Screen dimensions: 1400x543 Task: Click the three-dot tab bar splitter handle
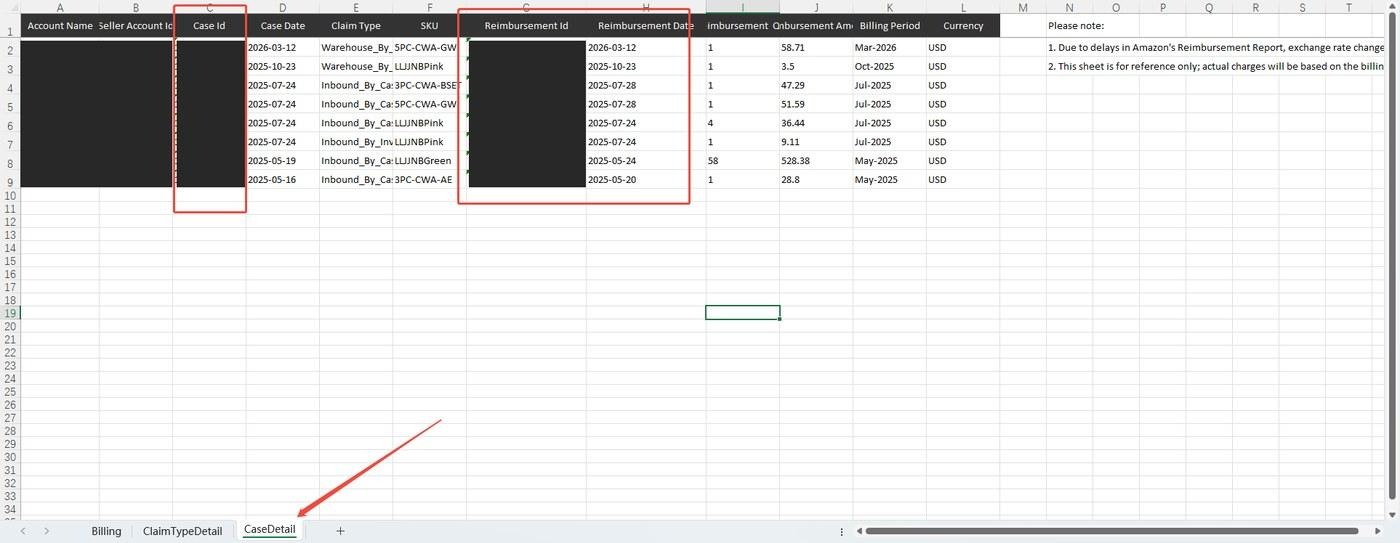point(841,532)
